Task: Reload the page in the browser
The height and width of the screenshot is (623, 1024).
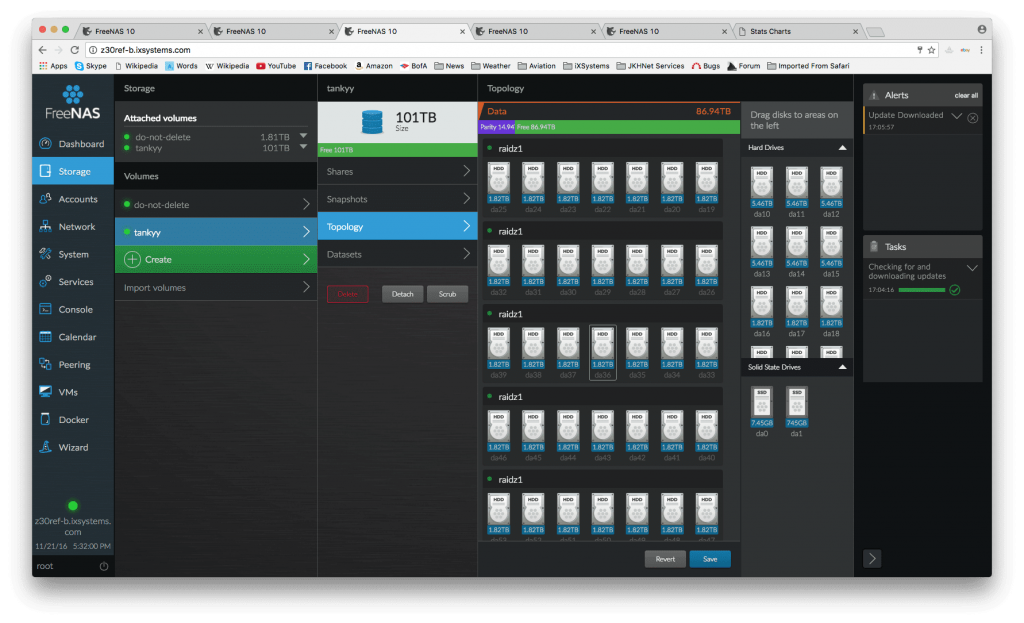Action: (74, 50)
